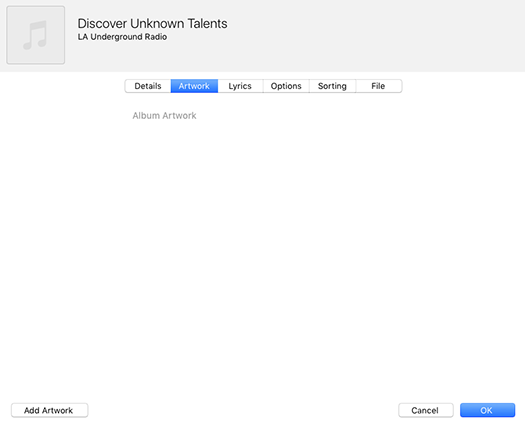The image size is (525, 427).
Task: Click the song title Discover Unknown Talents
Action: click(152, 24)
